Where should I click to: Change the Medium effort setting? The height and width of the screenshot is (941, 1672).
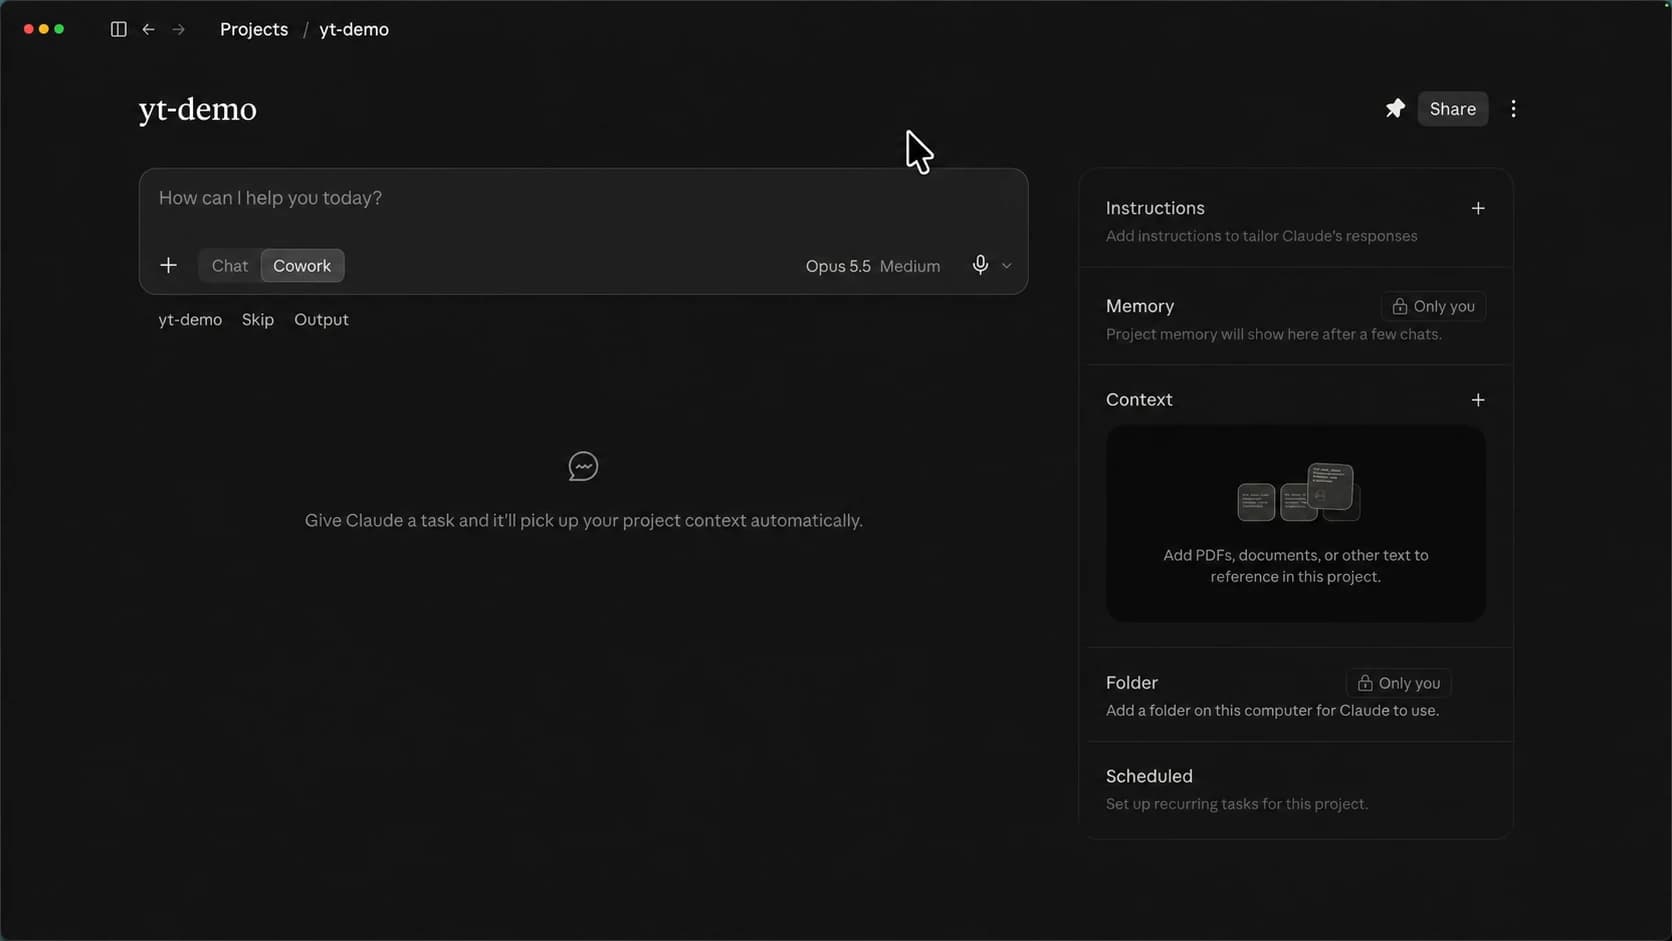click(910, 266)
